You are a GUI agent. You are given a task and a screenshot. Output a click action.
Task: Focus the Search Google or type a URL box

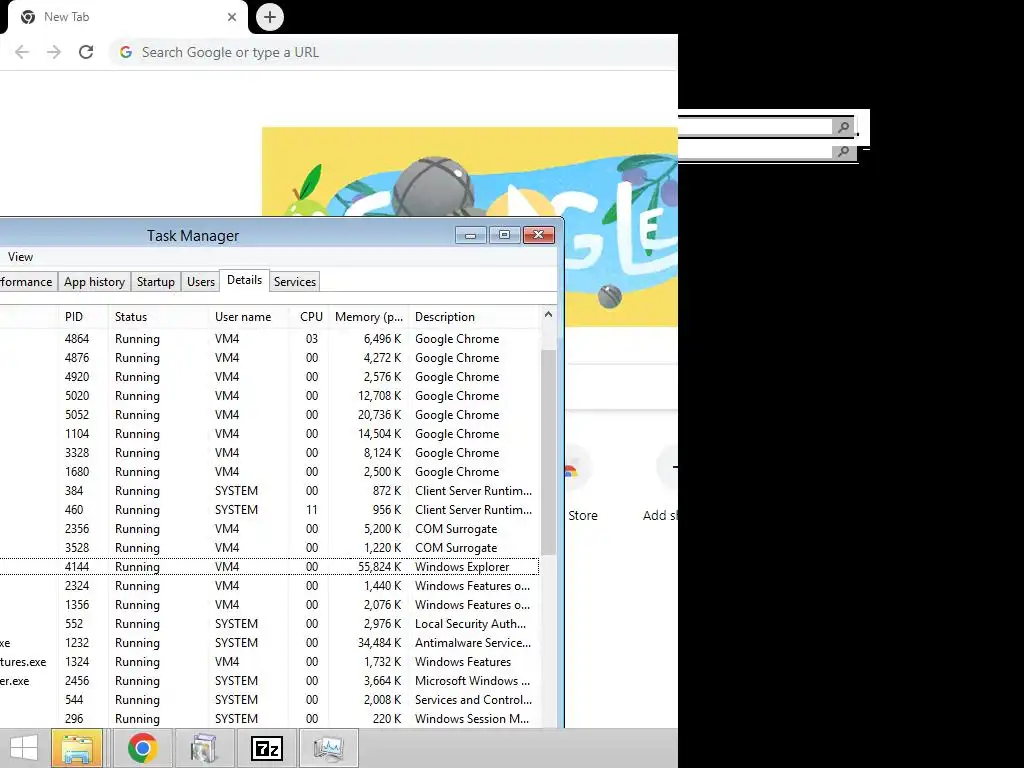(392, 52)
